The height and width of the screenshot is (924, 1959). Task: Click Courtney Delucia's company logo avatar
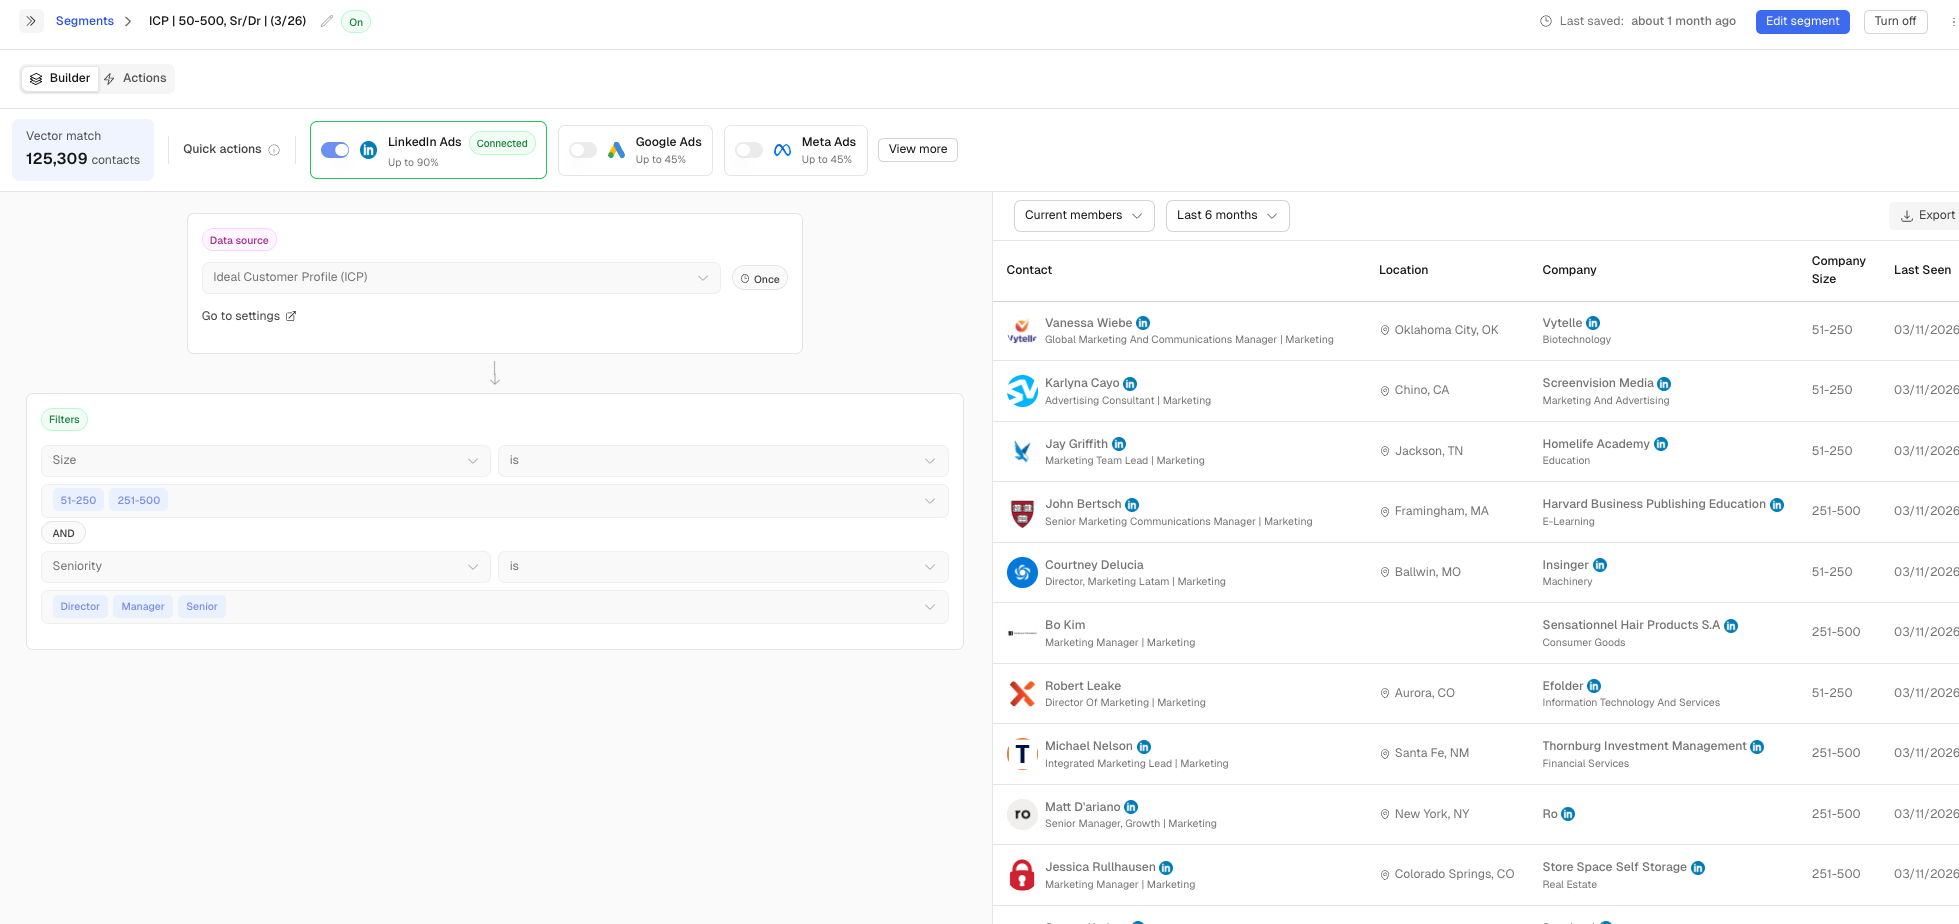click(1022, 573)
